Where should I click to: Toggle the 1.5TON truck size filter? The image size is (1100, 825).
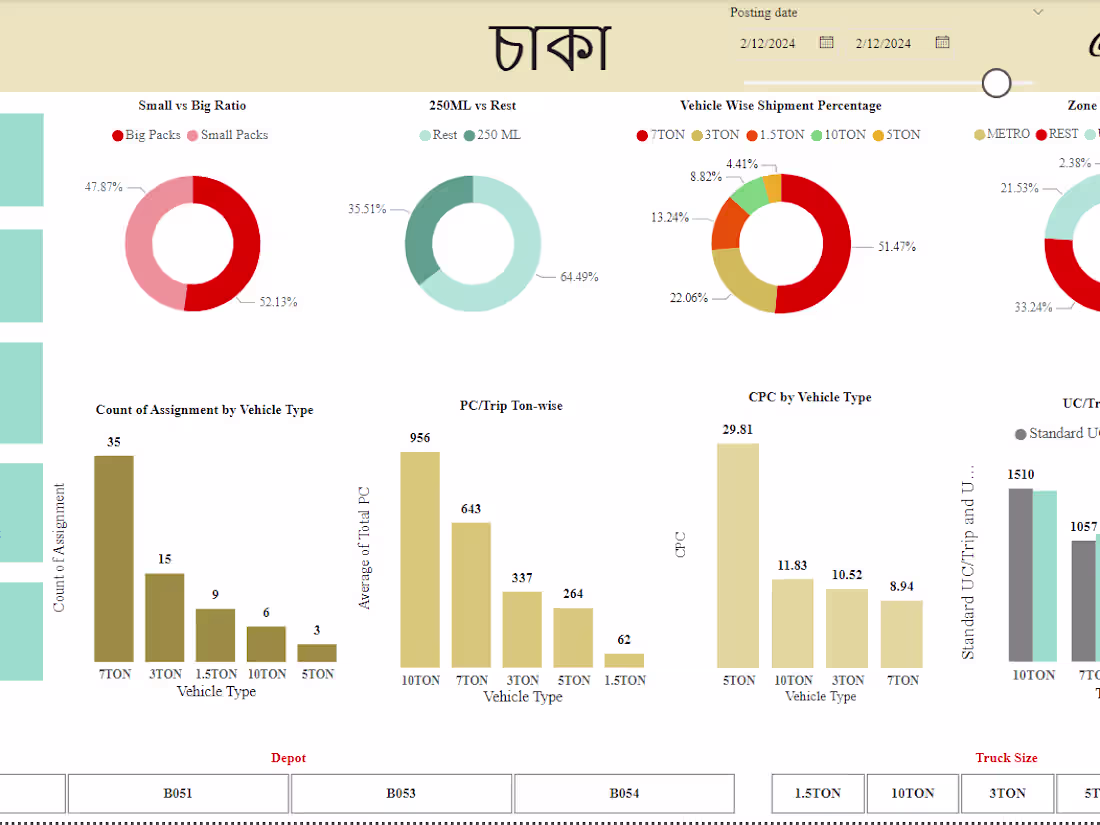point(817,793)
